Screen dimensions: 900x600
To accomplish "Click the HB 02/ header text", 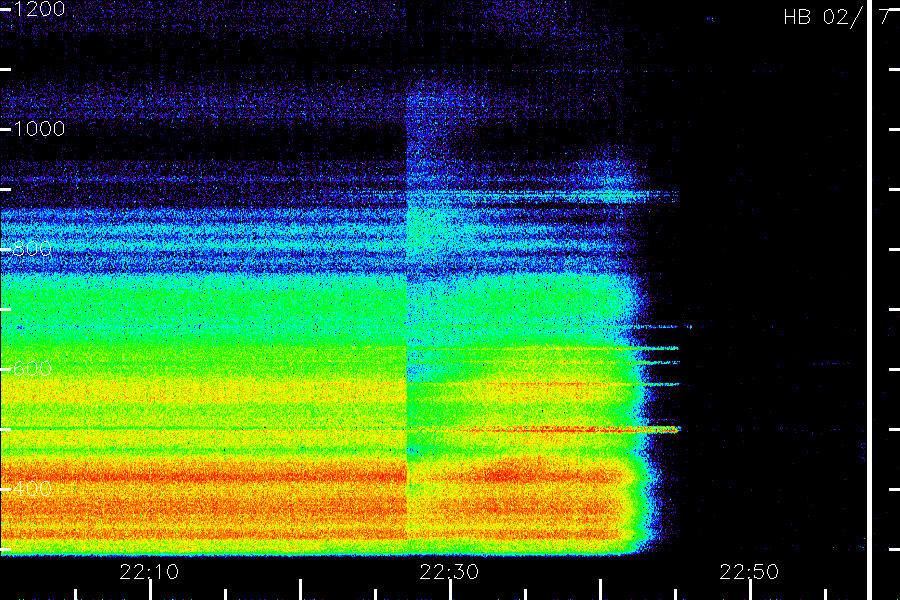I will pos(823,17).
